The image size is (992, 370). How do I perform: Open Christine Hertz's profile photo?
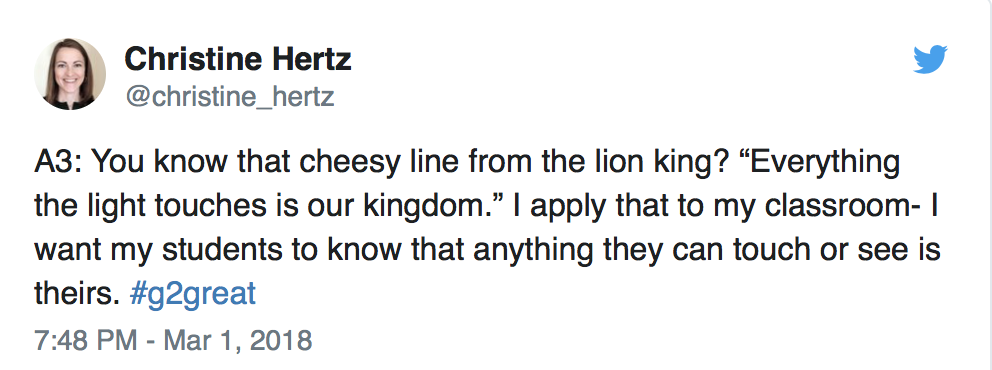click(70, 74)
